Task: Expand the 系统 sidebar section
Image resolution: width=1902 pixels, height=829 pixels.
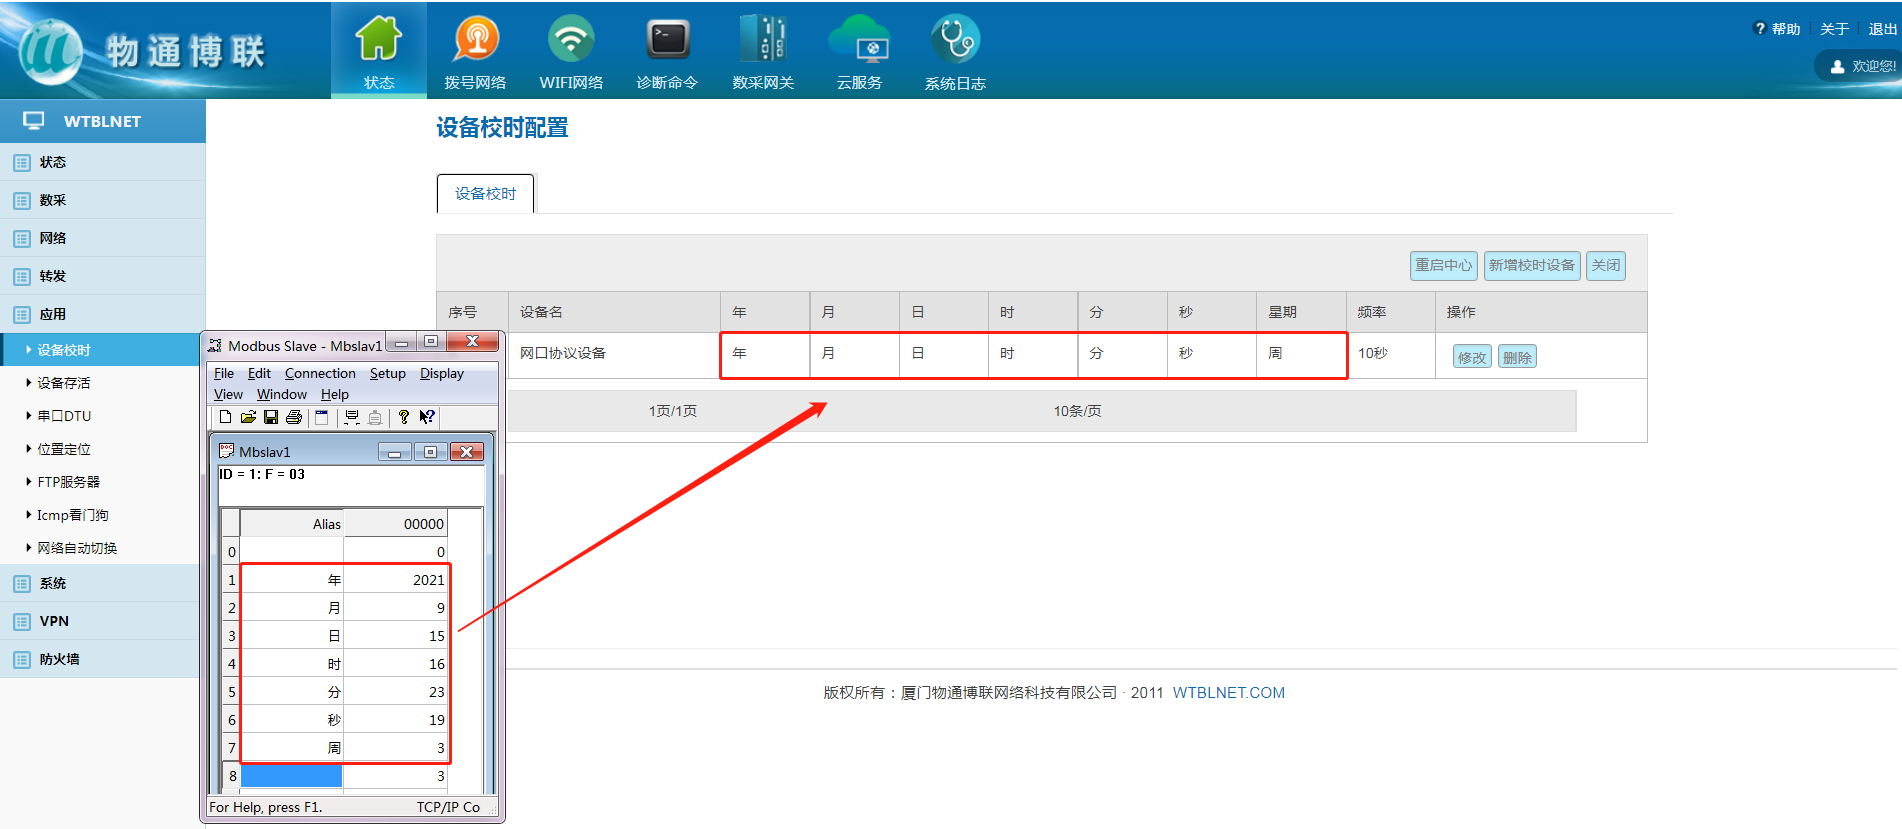Action: click(x=53, y=583)
